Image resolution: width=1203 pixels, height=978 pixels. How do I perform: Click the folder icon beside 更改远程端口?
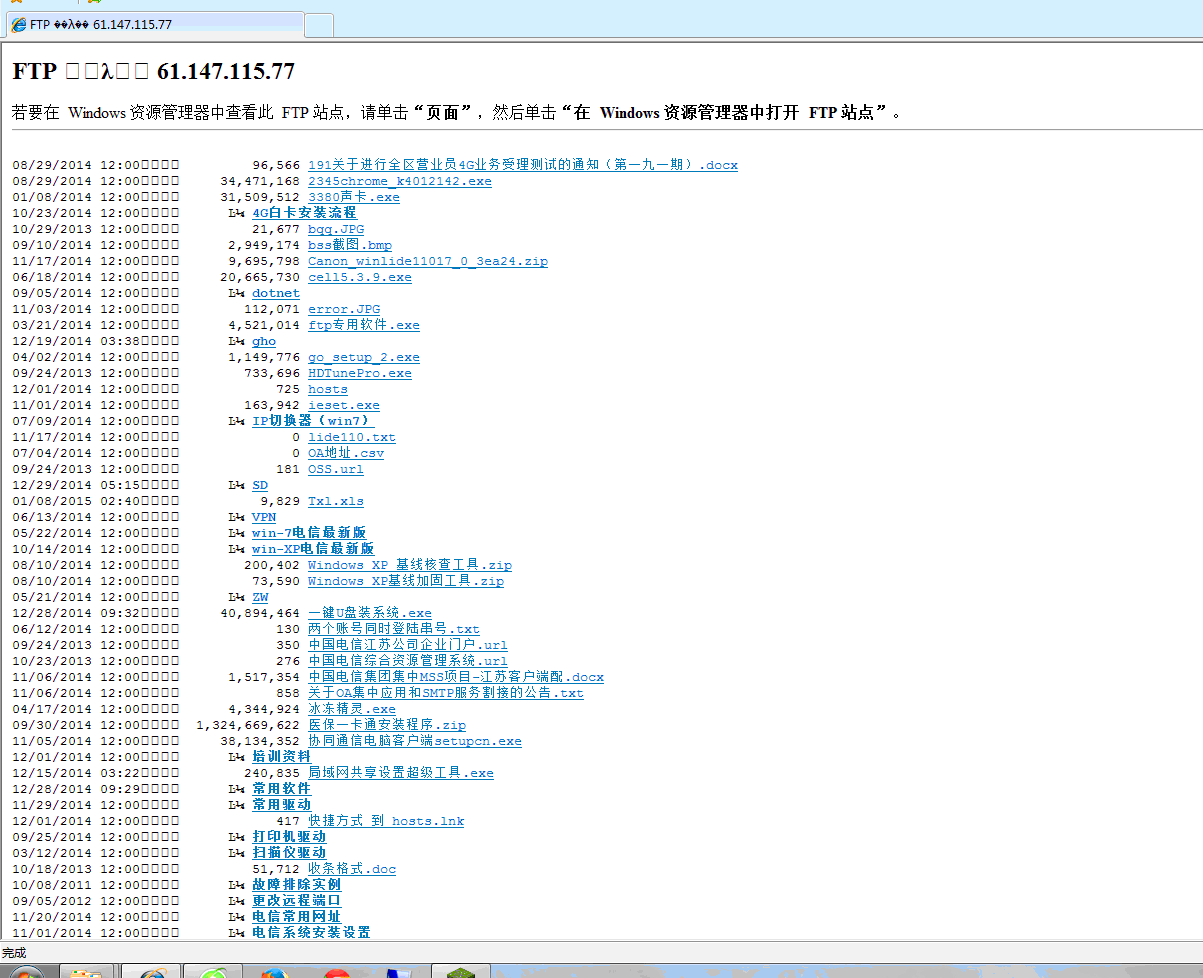click(236, 901)
